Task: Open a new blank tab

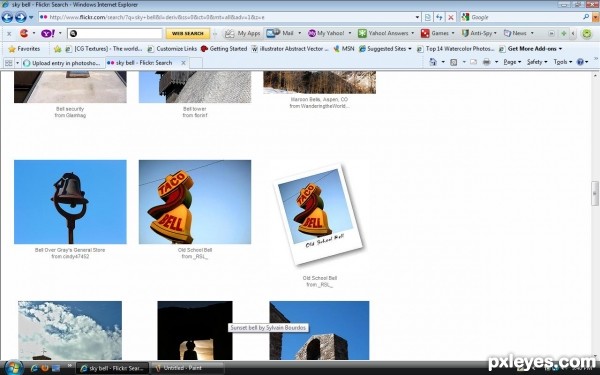Action: [x=196, y=63]
